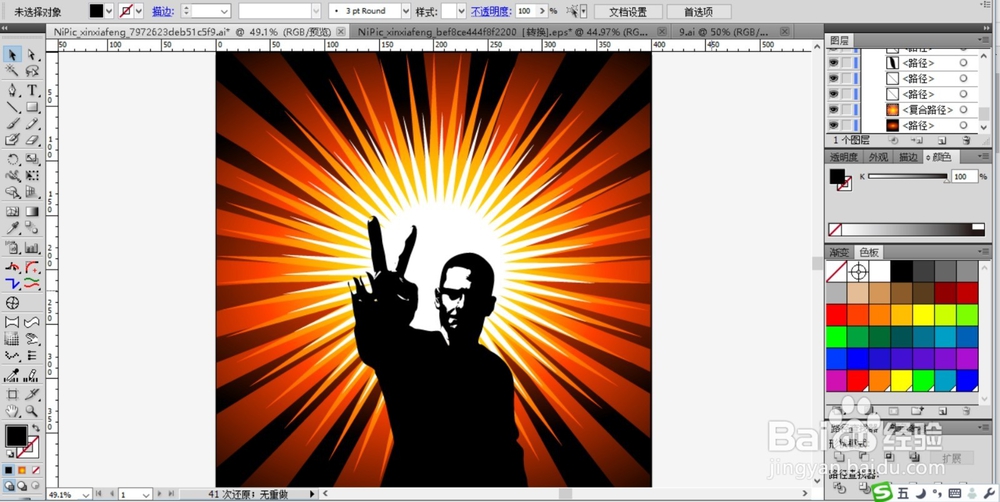Select the Line Segment tool
Screen dimensions: 1000x502
coord(12,107)
